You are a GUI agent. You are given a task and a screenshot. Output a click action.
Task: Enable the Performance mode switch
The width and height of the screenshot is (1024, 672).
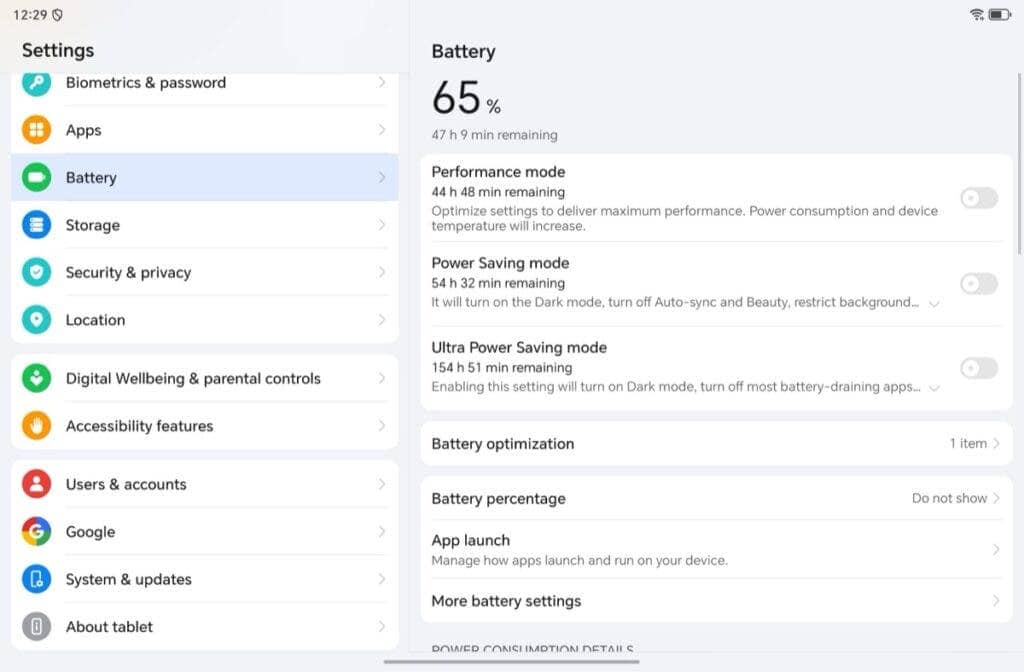pos(978,198)
